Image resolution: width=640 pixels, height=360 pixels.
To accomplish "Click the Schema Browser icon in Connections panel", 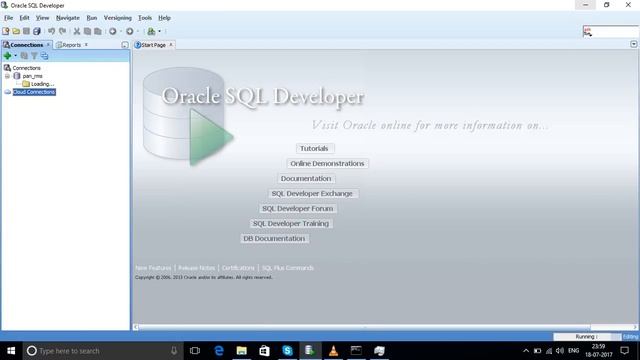I will point(44,56).
